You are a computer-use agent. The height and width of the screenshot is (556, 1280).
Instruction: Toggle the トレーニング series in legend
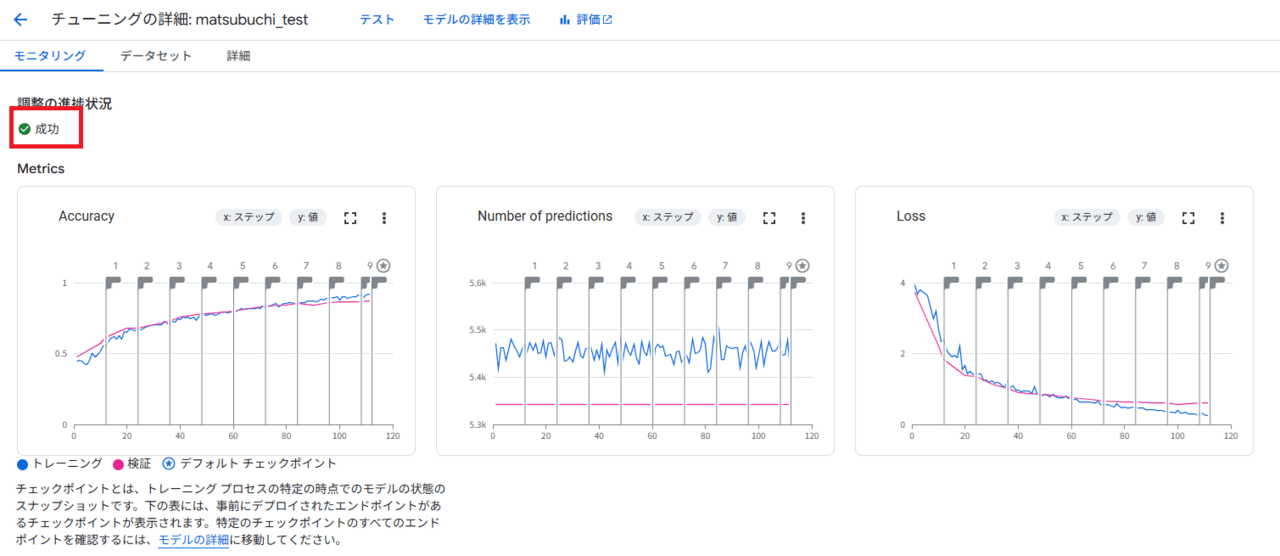[x=60, y=464]
